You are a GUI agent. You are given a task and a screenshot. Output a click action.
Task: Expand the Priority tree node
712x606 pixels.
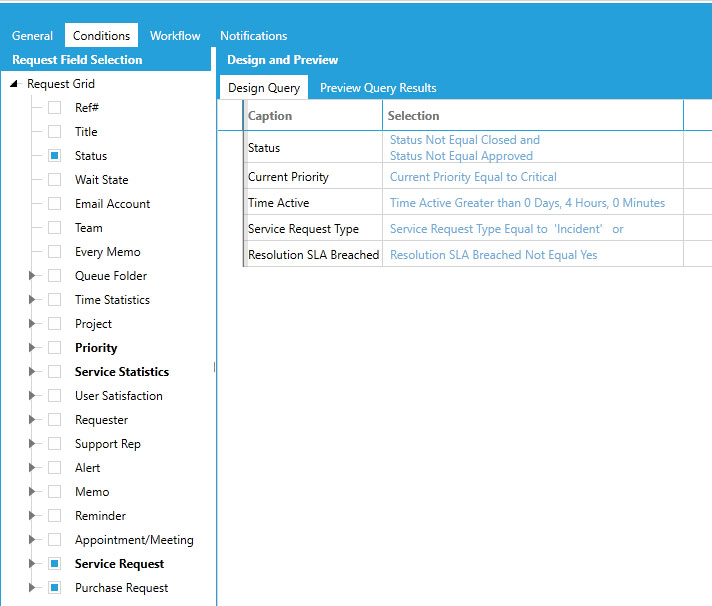[x=32, y=348]
